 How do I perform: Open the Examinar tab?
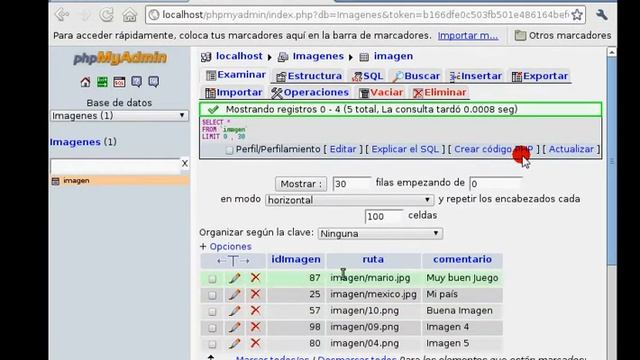pos(236,75)
